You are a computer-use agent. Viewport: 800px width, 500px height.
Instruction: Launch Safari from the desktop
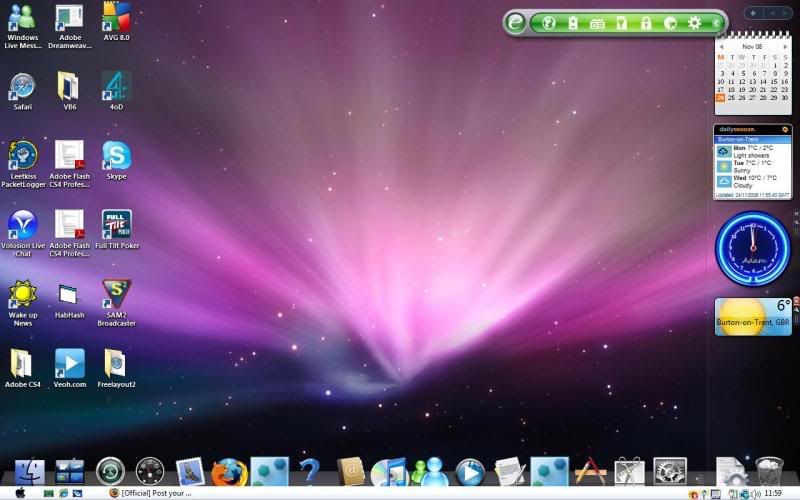click(x=22, y=87)
